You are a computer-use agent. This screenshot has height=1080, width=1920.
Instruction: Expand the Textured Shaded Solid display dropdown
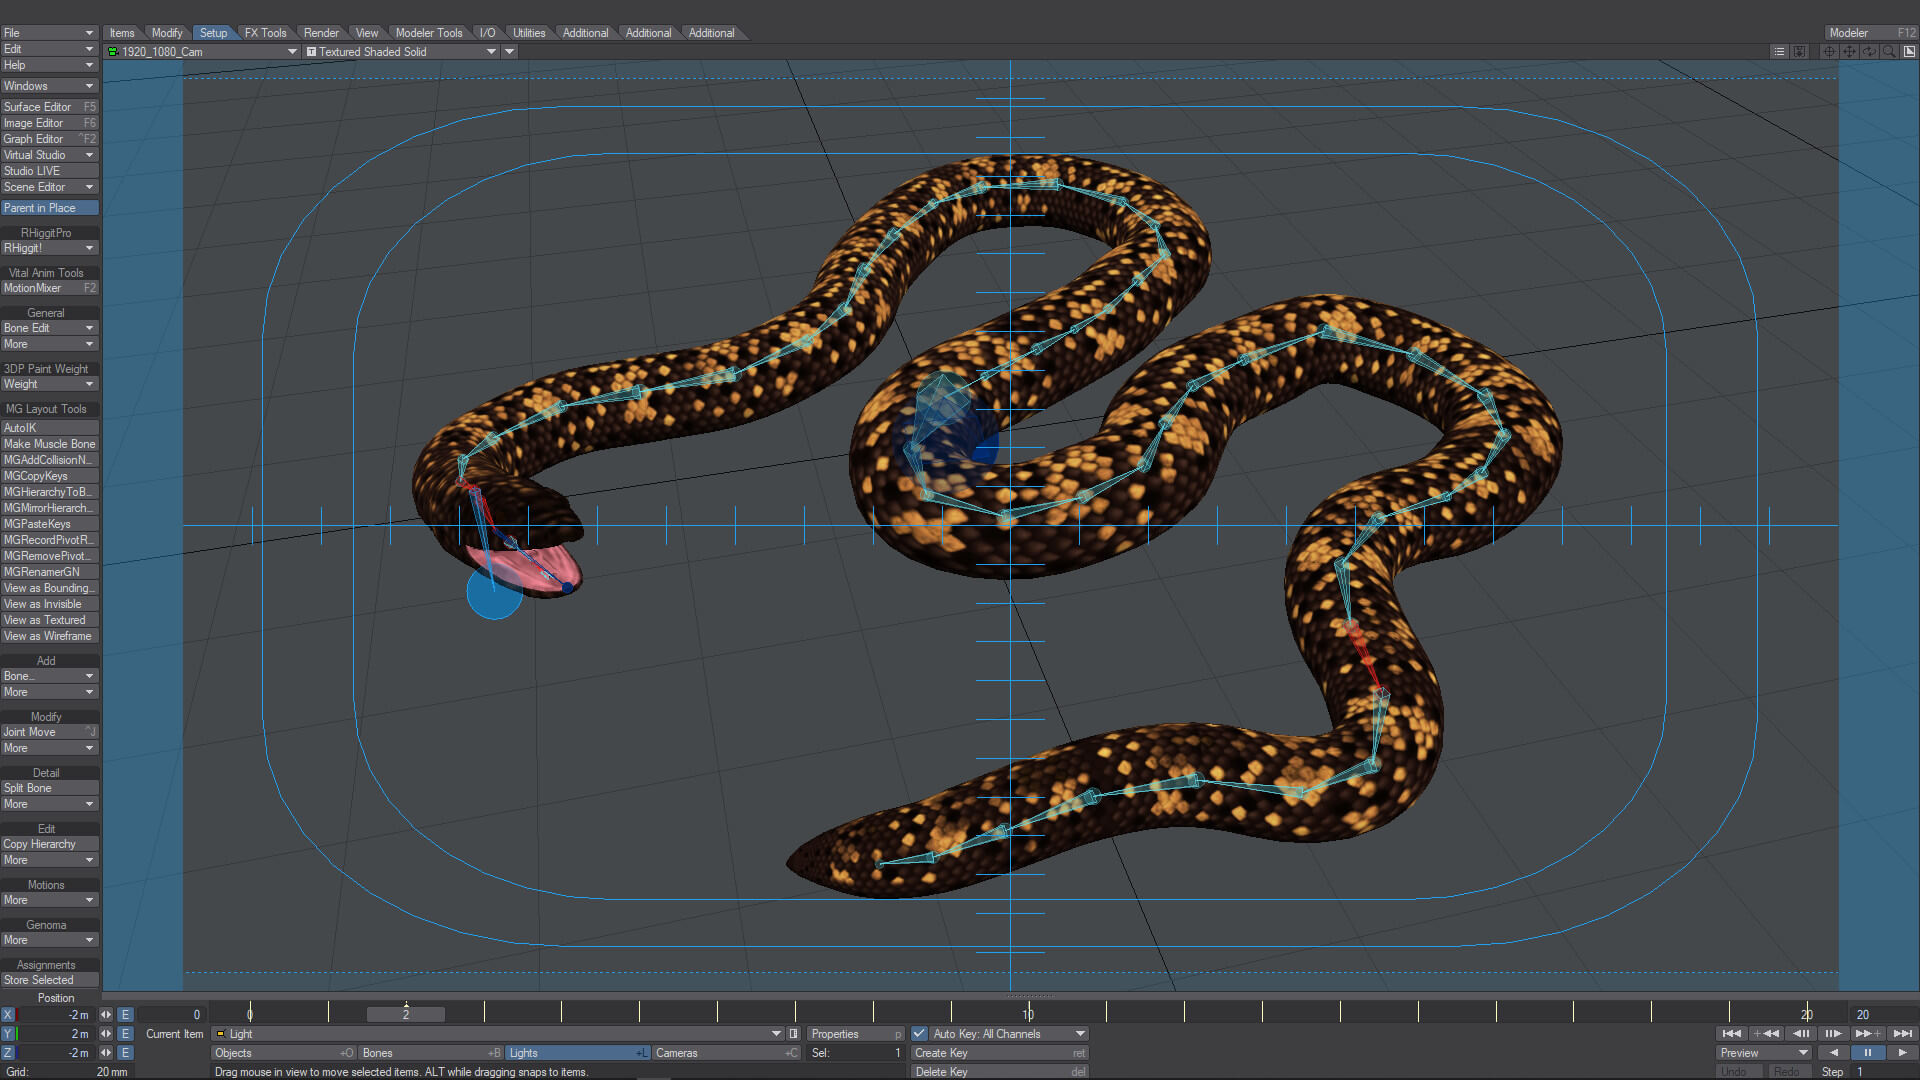point(491,51)
